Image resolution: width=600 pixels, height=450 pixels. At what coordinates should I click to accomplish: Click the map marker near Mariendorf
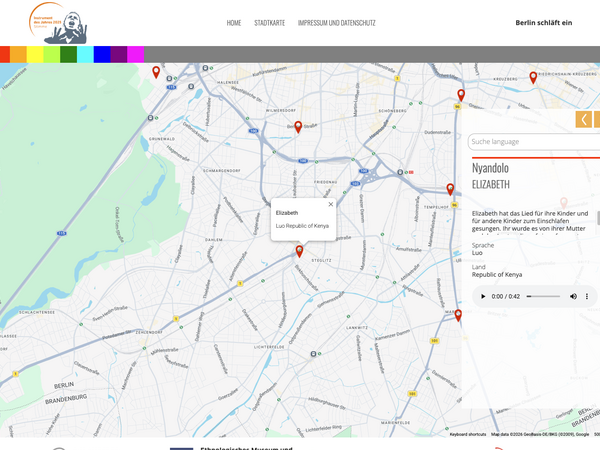click(x=458, y=315)
